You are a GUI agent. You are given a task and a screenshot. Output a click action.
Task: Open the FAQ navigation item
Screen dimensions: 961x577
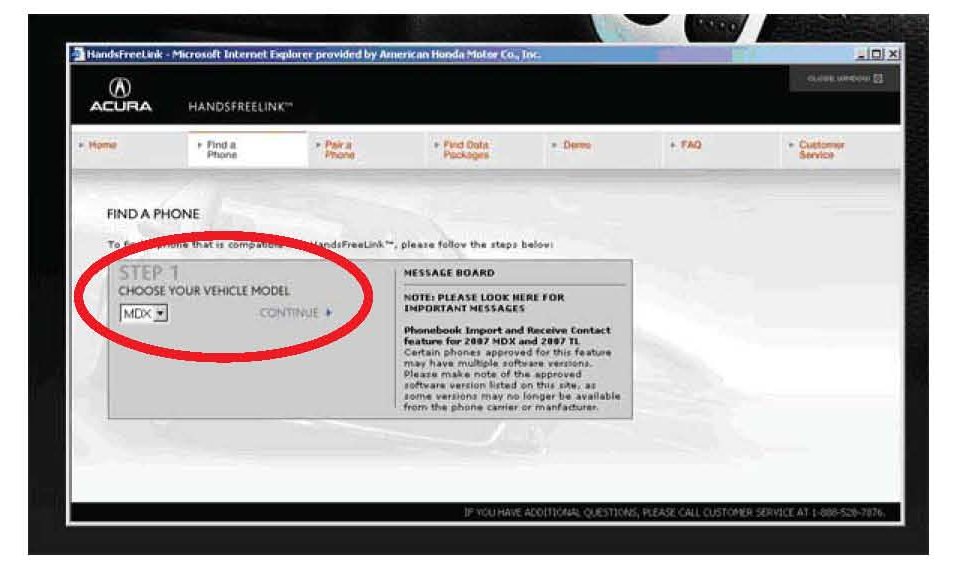coord(690,146)
